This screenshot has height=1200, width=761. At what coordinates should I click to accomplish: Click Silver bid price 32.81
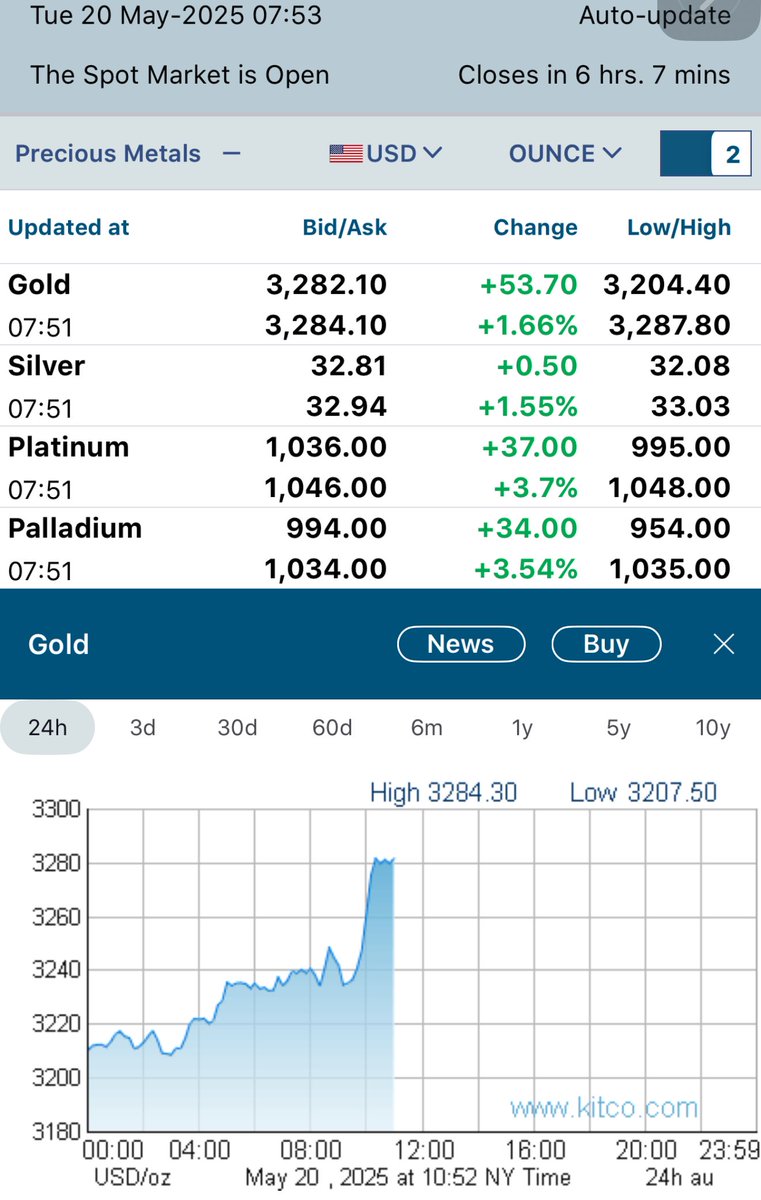coord(348,366)
